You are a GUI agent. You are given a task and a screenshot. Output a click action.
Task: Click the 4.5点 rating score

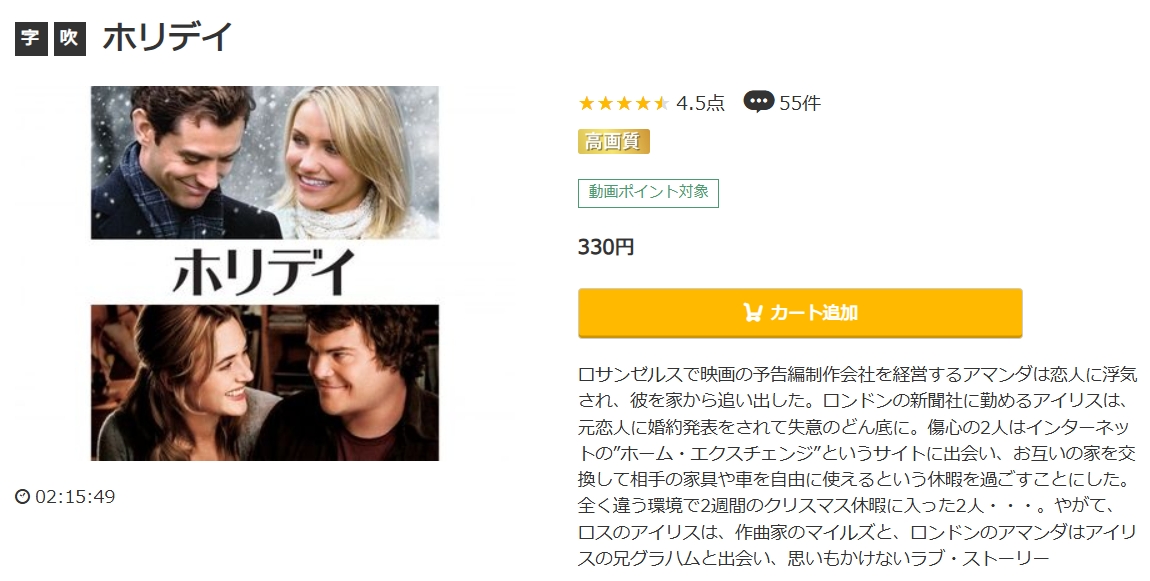pos(700,103)
